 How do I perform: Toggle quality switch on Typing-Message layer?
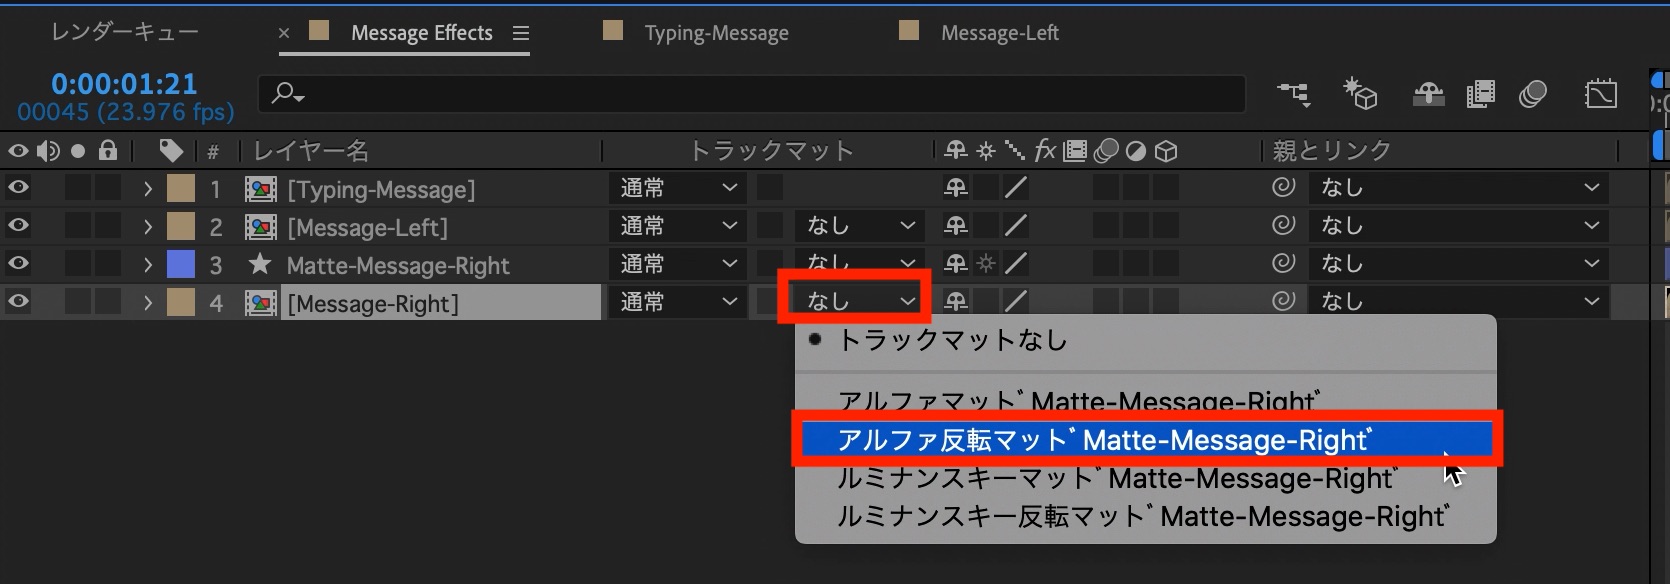click(1016, 187)
